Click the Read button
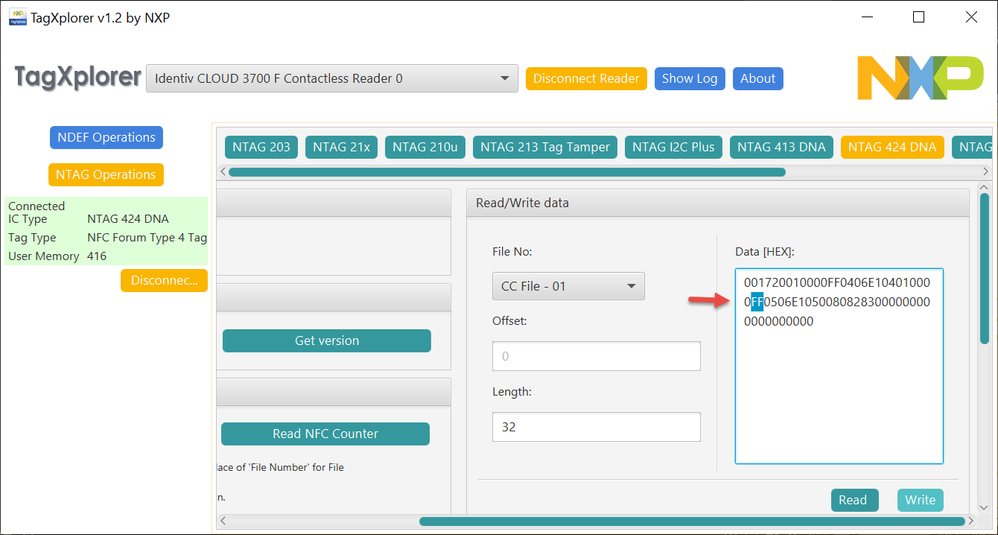The height and width of the screenshot is (535, 998). coord(853,500)
